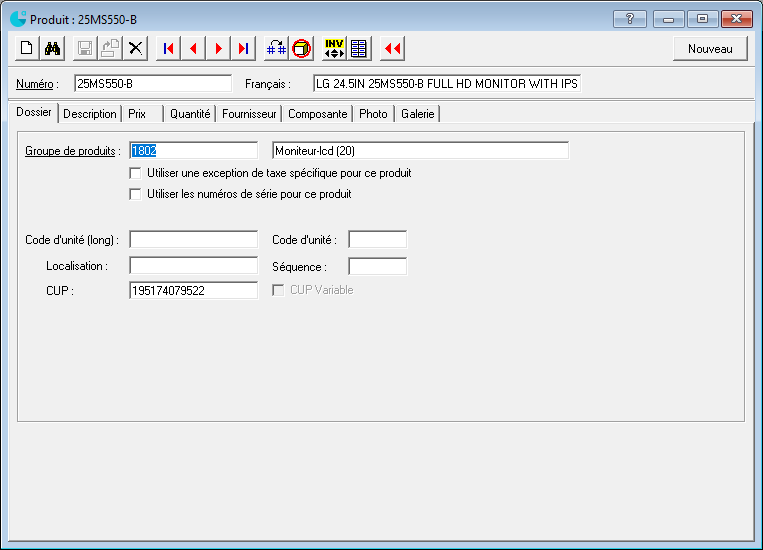Go to last record arrow
Screen dimensions: 763x550
pos(244,48)
